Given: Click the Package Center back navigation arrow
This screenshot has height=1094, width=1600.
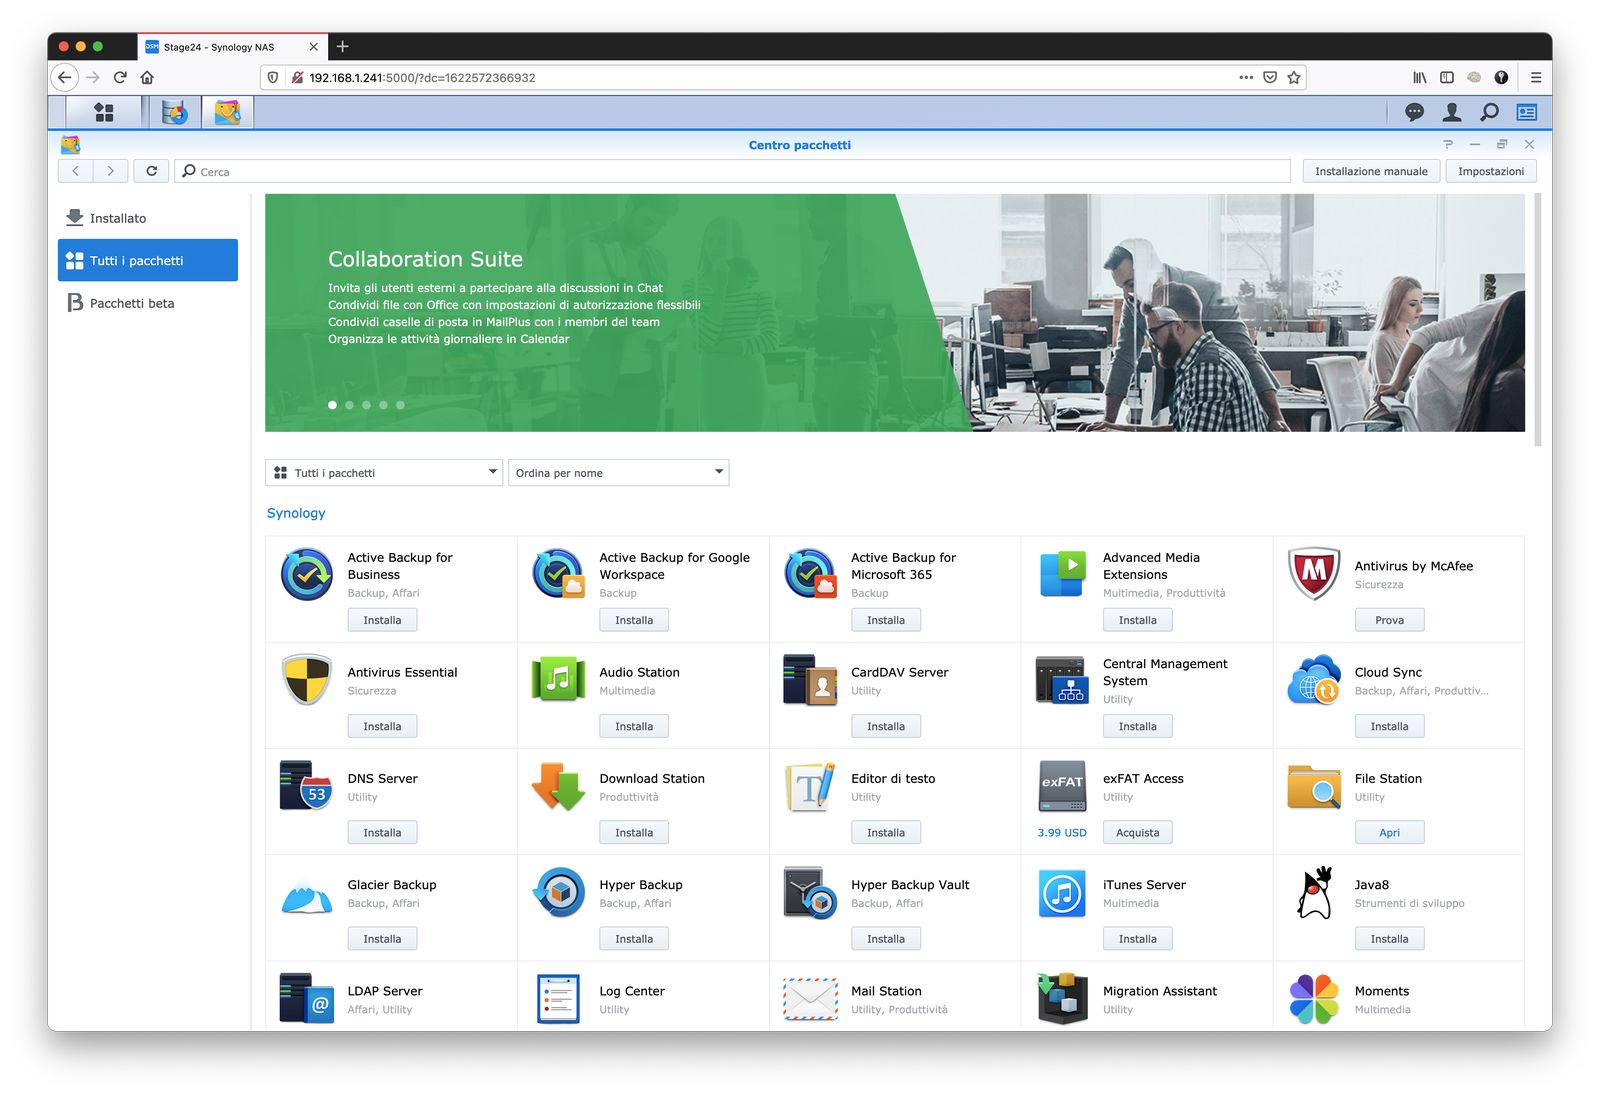Looking at the screenshot, I should (75, 171).
